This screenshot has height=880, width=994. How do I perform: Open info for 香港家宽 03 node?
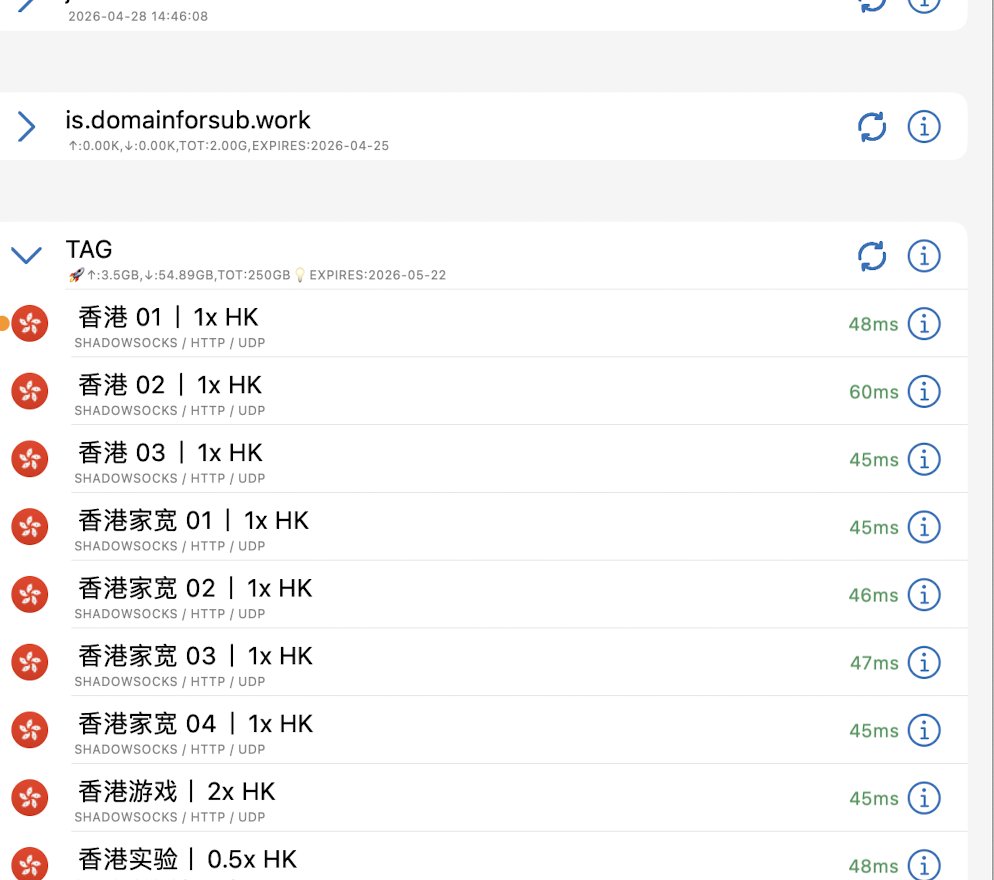point(924,663)
